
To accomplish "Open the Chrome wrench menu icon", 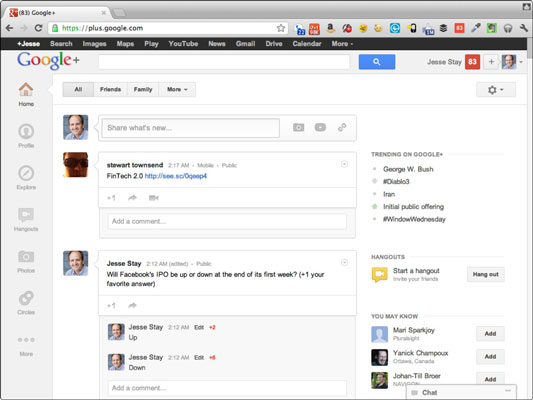I will coord(523,28).
